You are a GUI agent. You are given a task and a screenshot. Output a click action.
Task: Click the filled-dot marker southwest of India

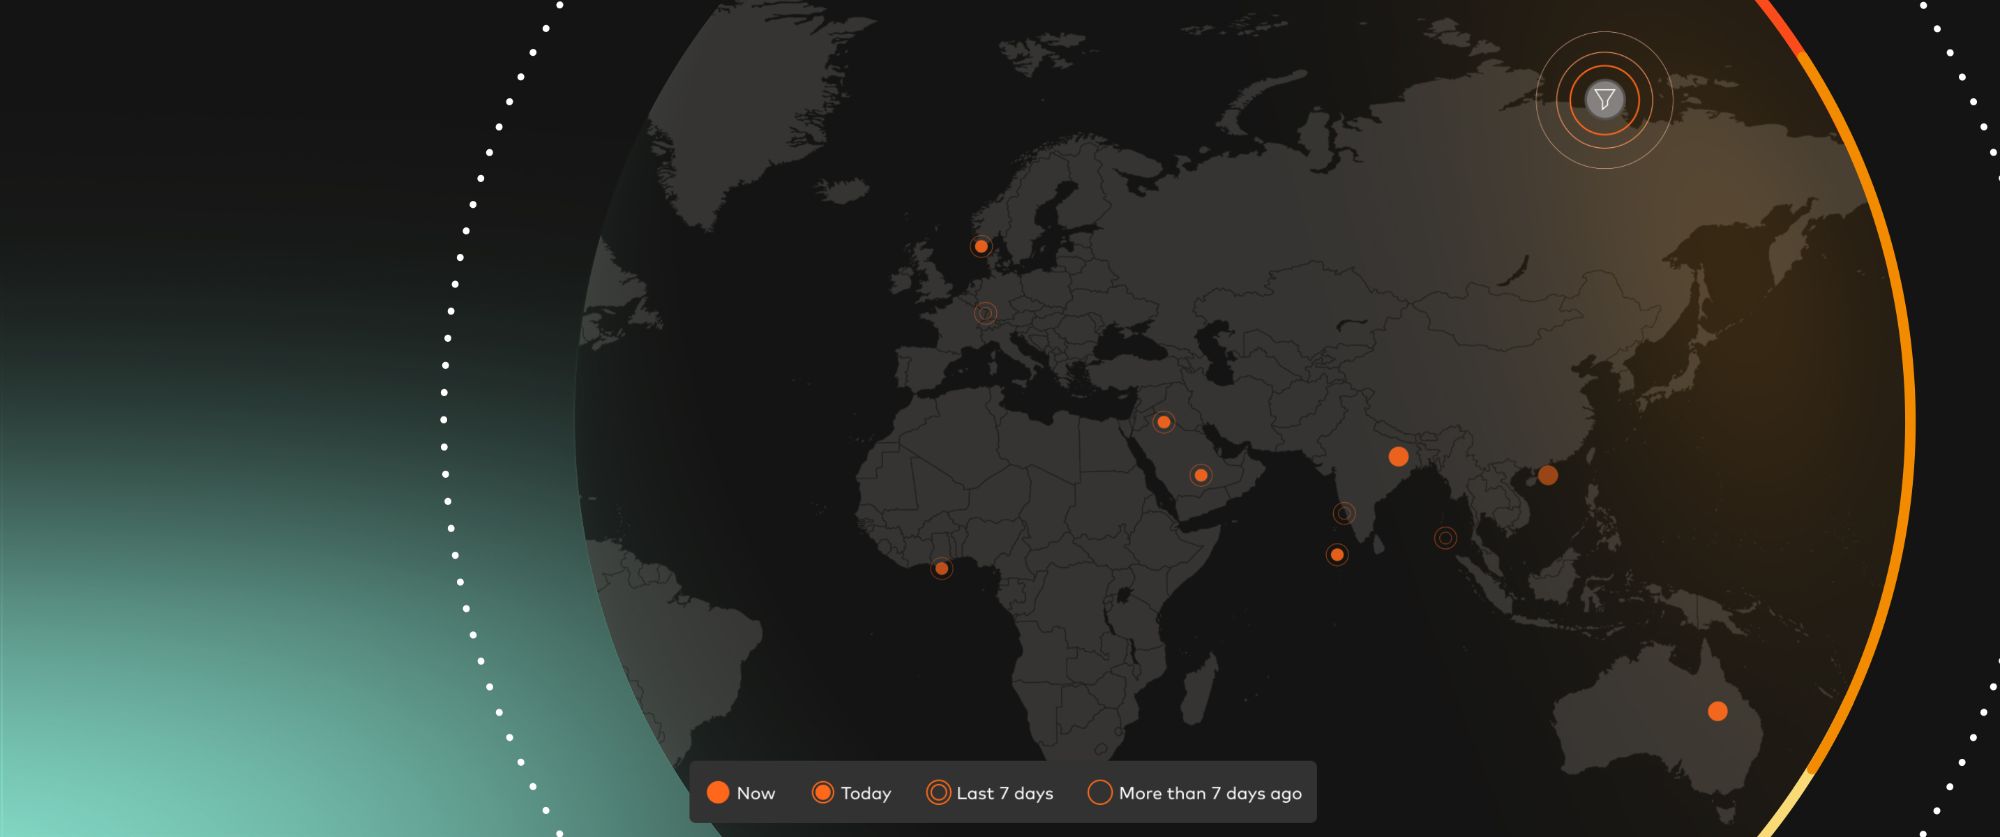click(x=1337, y=554)
